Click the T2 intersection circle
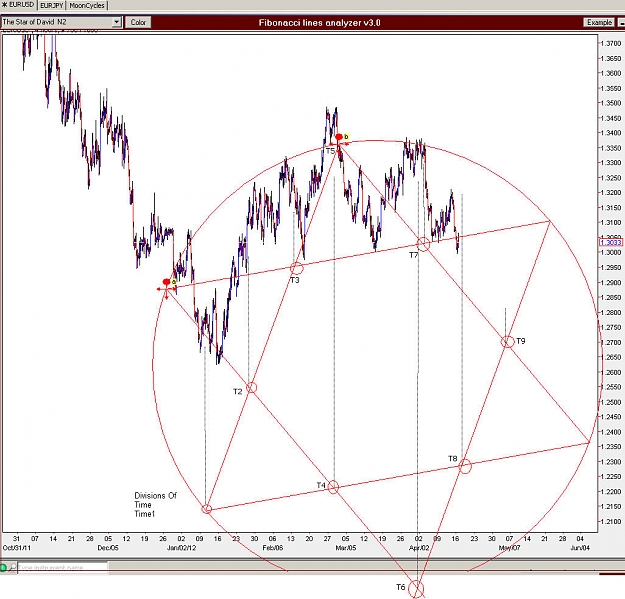 252,387
